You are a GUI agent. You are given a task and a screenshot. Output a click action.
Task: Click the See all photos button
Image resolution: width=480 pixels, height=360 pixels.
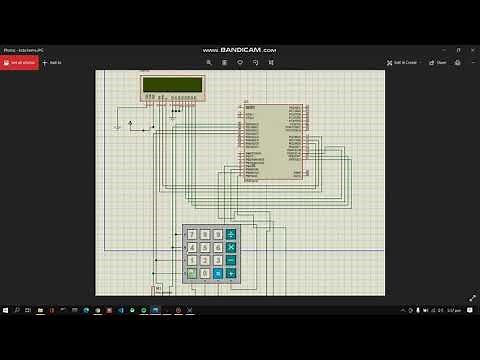pyautogui.click(x=19, y=63)
